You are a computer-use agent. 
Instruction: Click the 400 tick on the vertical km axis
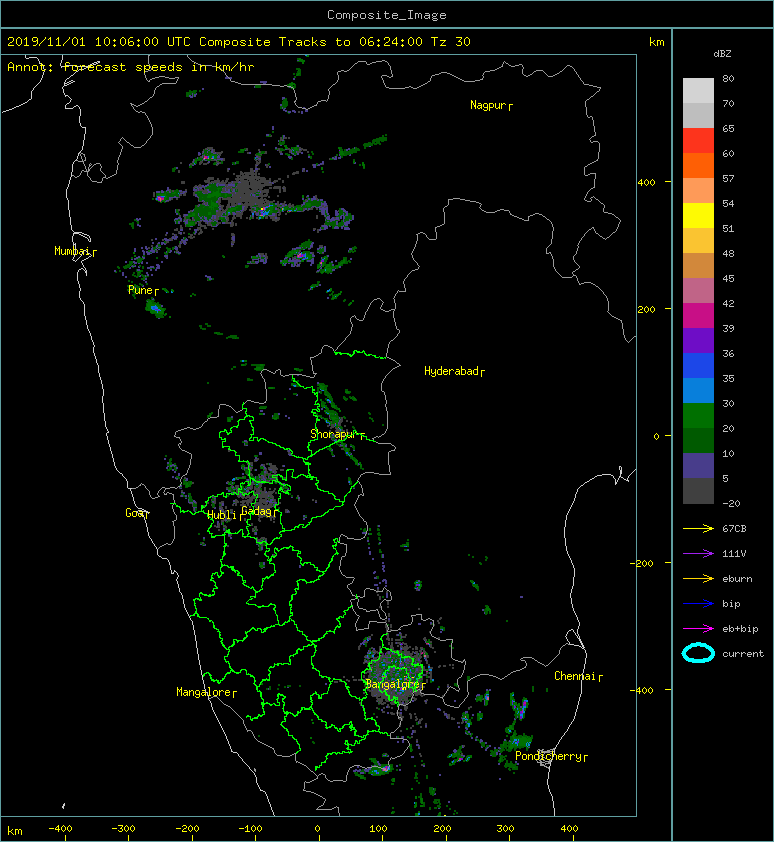coord(647,183)
